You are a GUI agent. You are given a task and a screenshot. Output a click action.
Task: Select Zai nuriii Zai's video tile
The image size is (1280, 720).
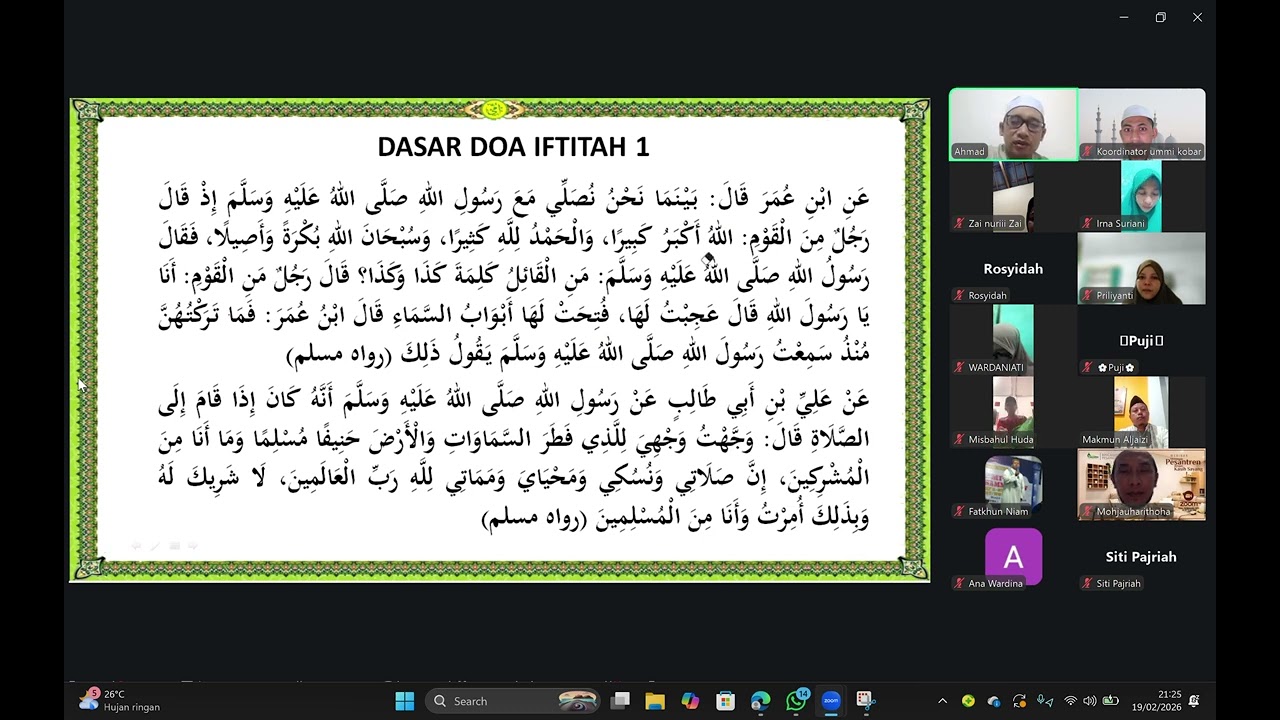point(1013,196)
